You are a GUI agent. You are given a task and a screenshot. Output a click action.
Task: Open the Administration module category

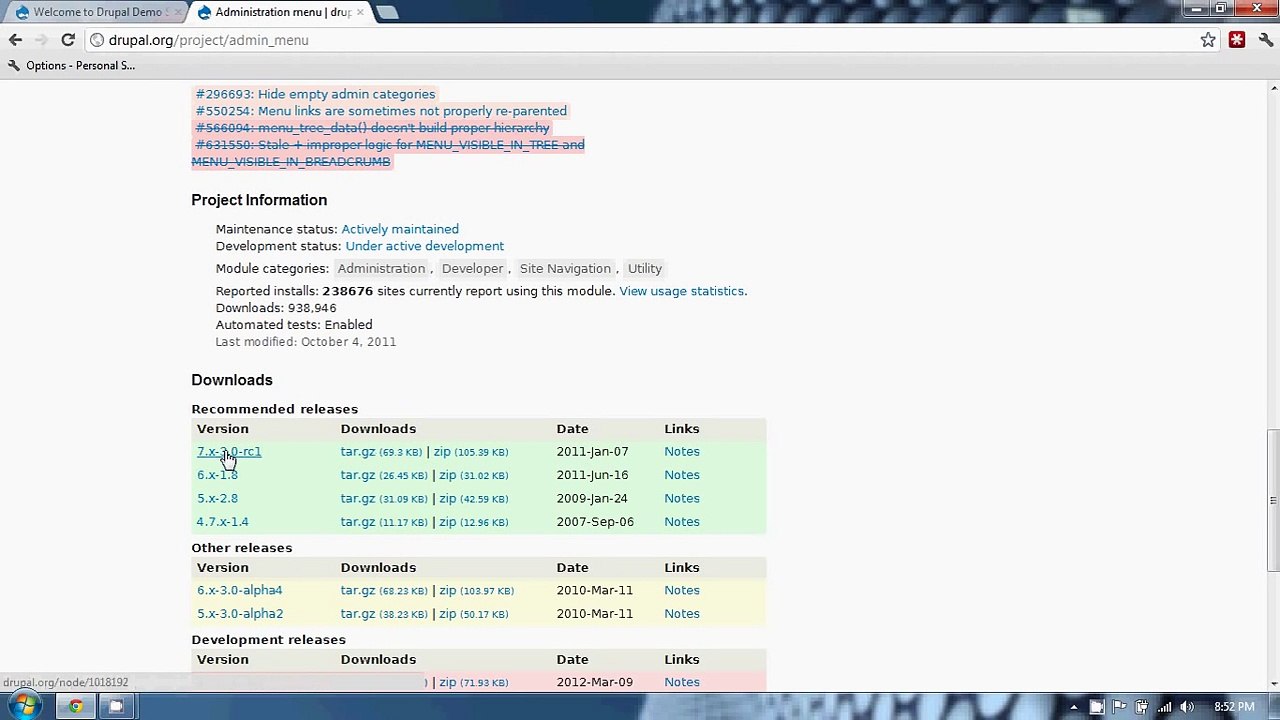[381, 268]
